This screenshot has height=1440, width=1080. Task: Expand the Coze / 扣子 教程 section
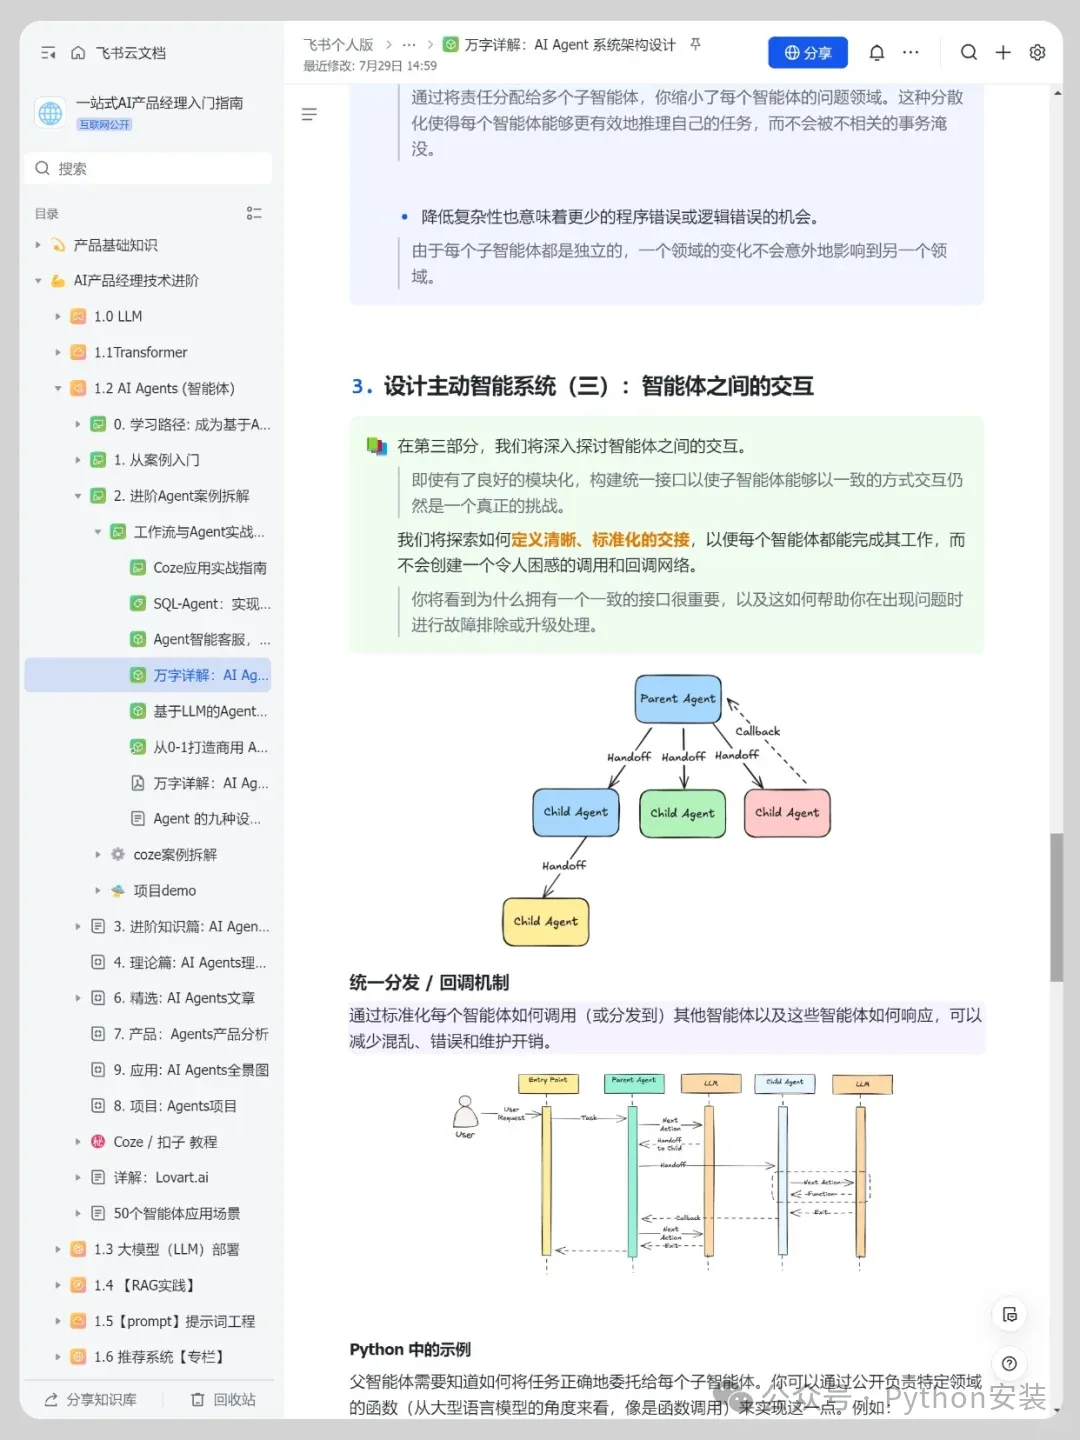click(78, 1141)
